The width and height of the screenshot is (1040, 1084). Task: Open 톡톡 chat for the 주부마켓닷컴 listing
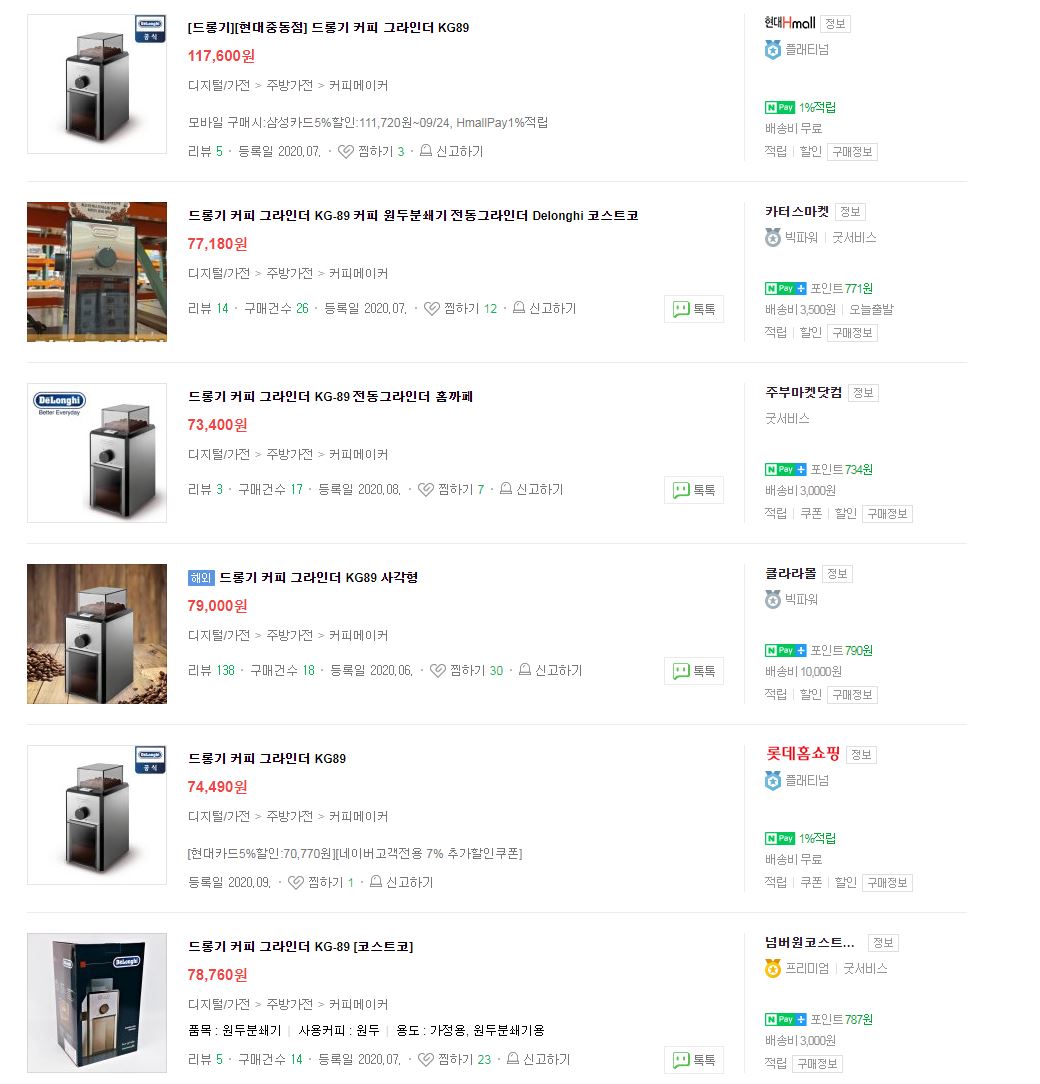(x=694, y=490)
